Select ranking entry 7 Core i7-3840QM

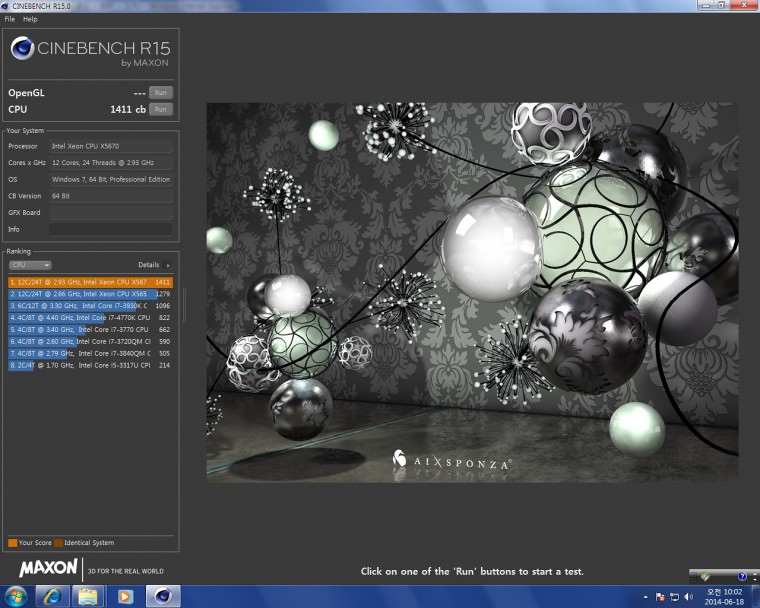[x=90, y=353]
